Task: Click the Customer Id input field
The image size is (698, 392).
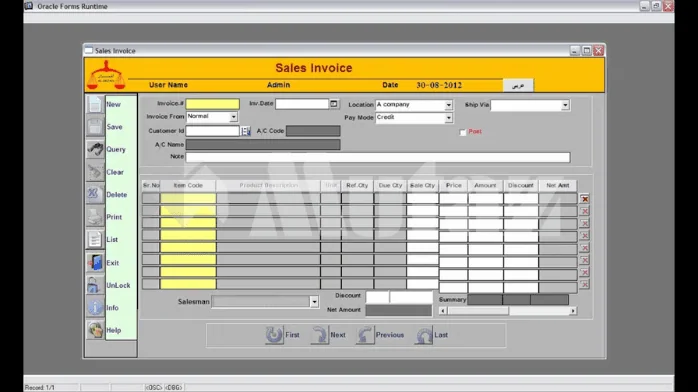Action: coord(212,131)
